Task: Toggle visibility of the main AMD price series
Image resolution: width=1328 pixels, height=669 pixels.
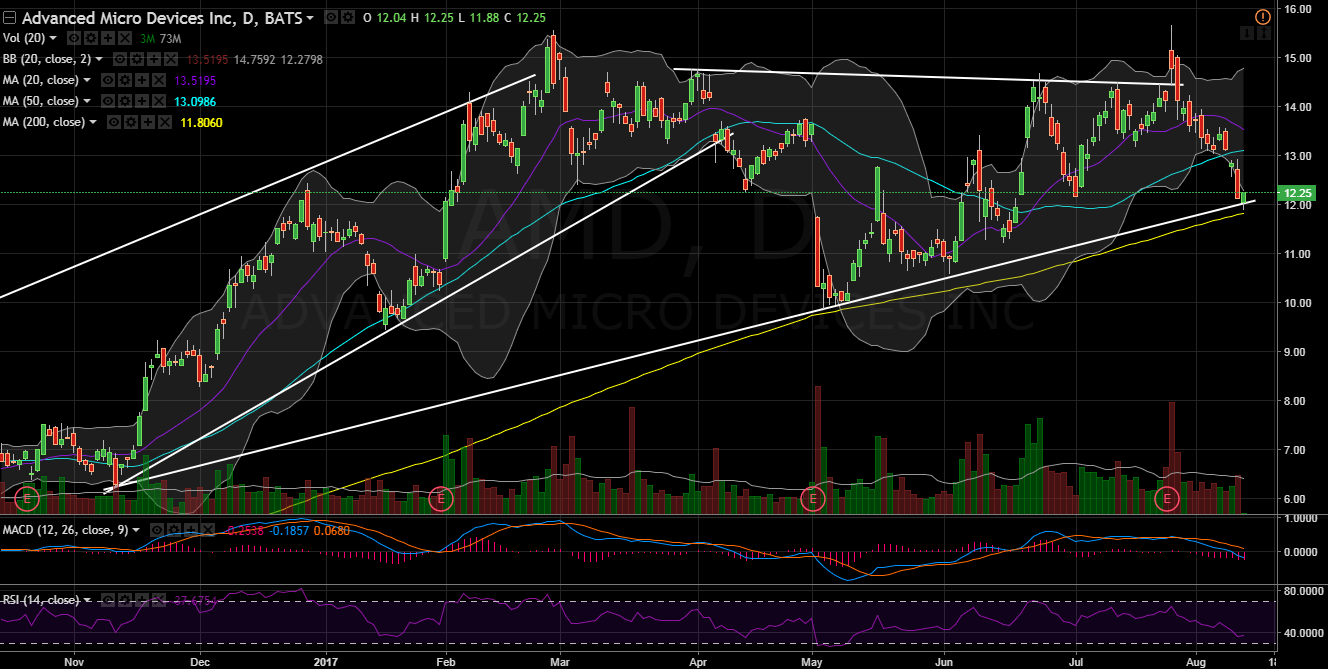Action: click(x=333, y=18)
